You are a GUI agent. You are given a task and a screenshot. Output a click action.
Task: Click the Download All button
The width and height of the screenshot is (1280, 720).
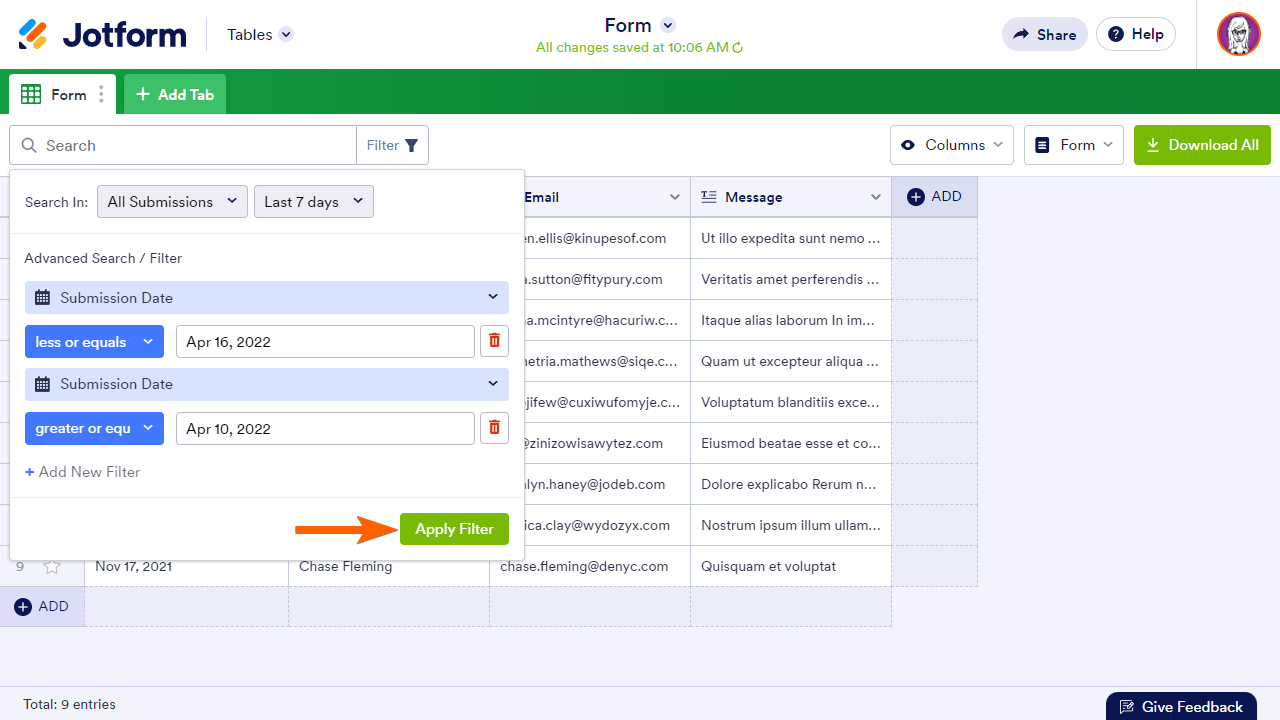coord(1202,145)
